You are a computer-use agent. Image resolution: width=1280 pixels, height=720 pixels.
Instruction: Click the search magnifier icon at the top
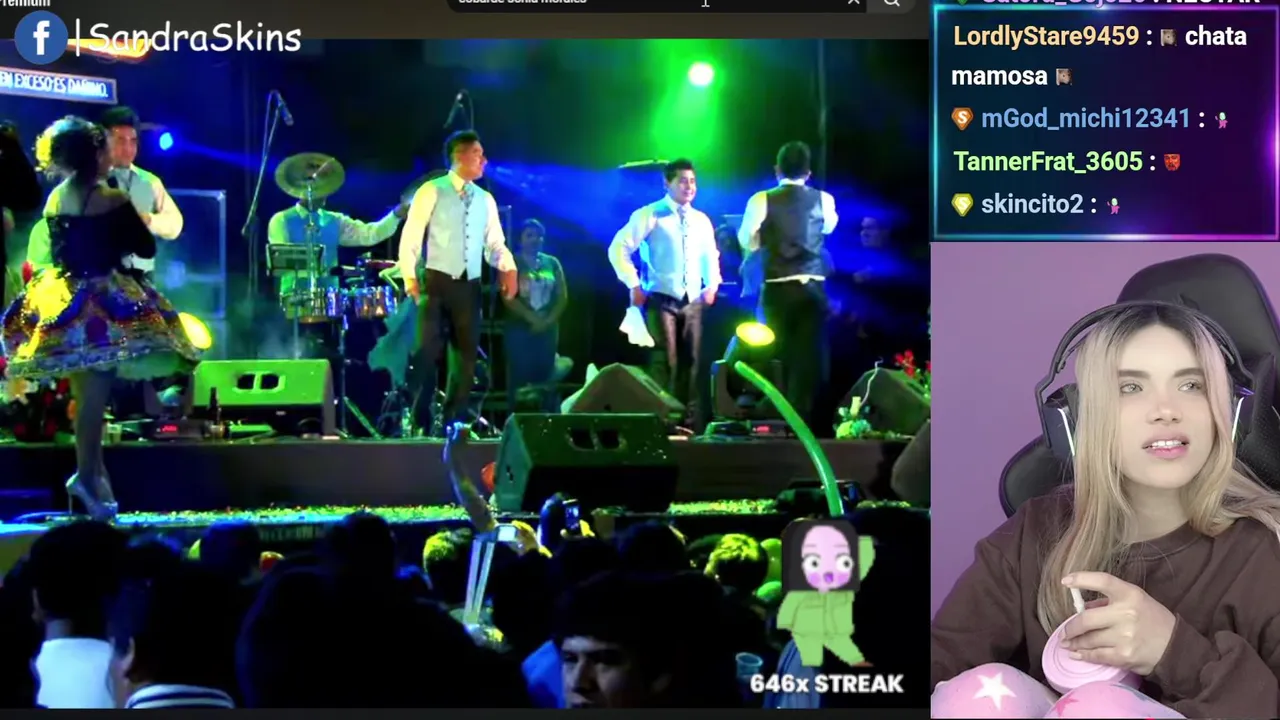click(x=891, y=3)
